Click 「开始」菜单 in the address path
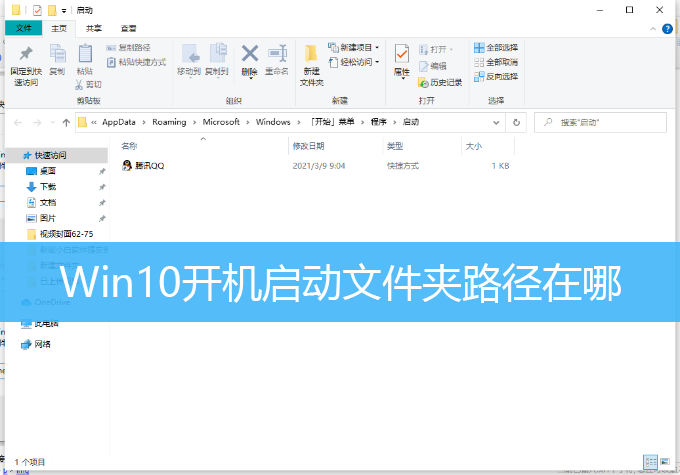This screenshot has height=475, width=680. point(332,122)
